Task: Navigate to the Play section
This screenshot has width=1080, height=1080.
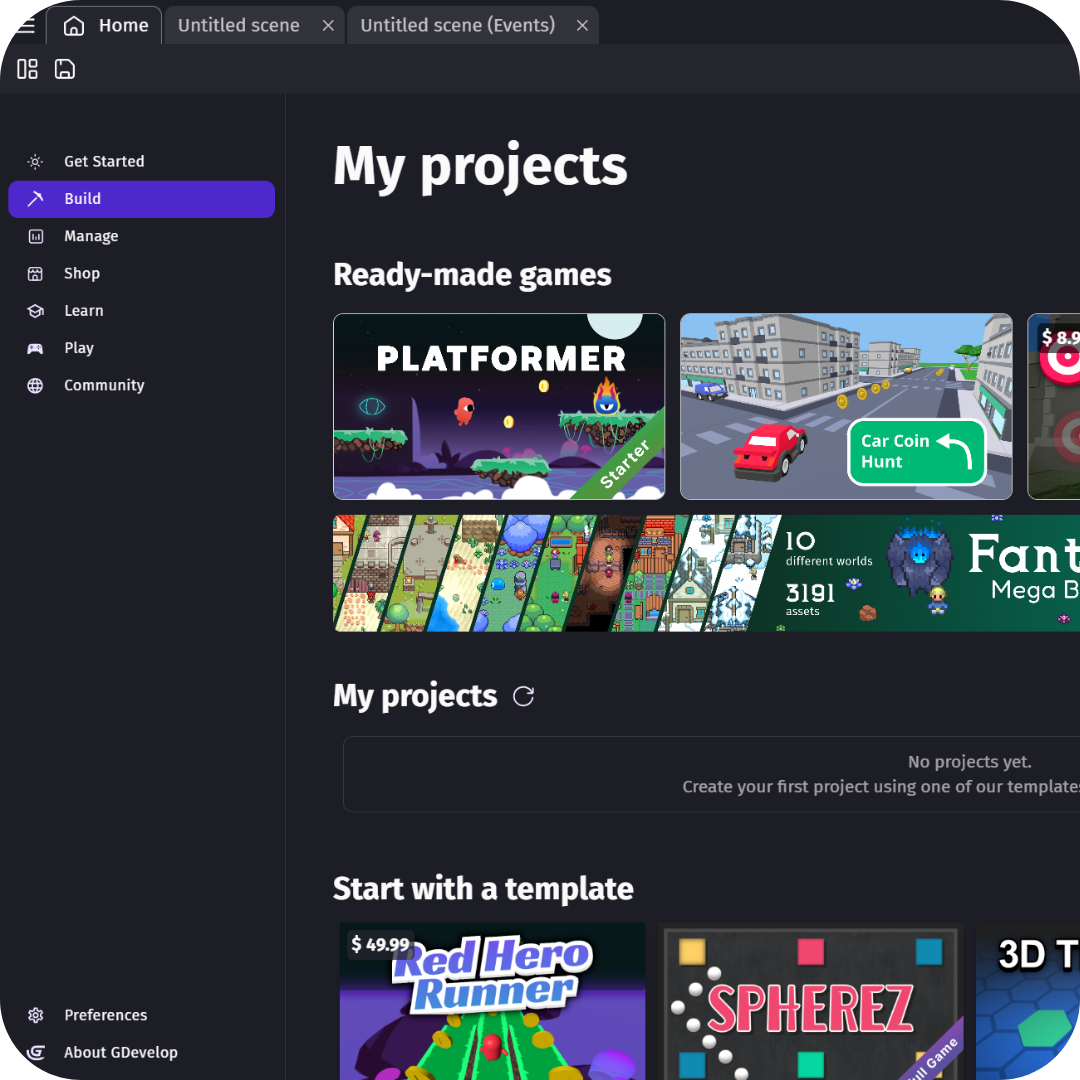Action: [79, 348]
